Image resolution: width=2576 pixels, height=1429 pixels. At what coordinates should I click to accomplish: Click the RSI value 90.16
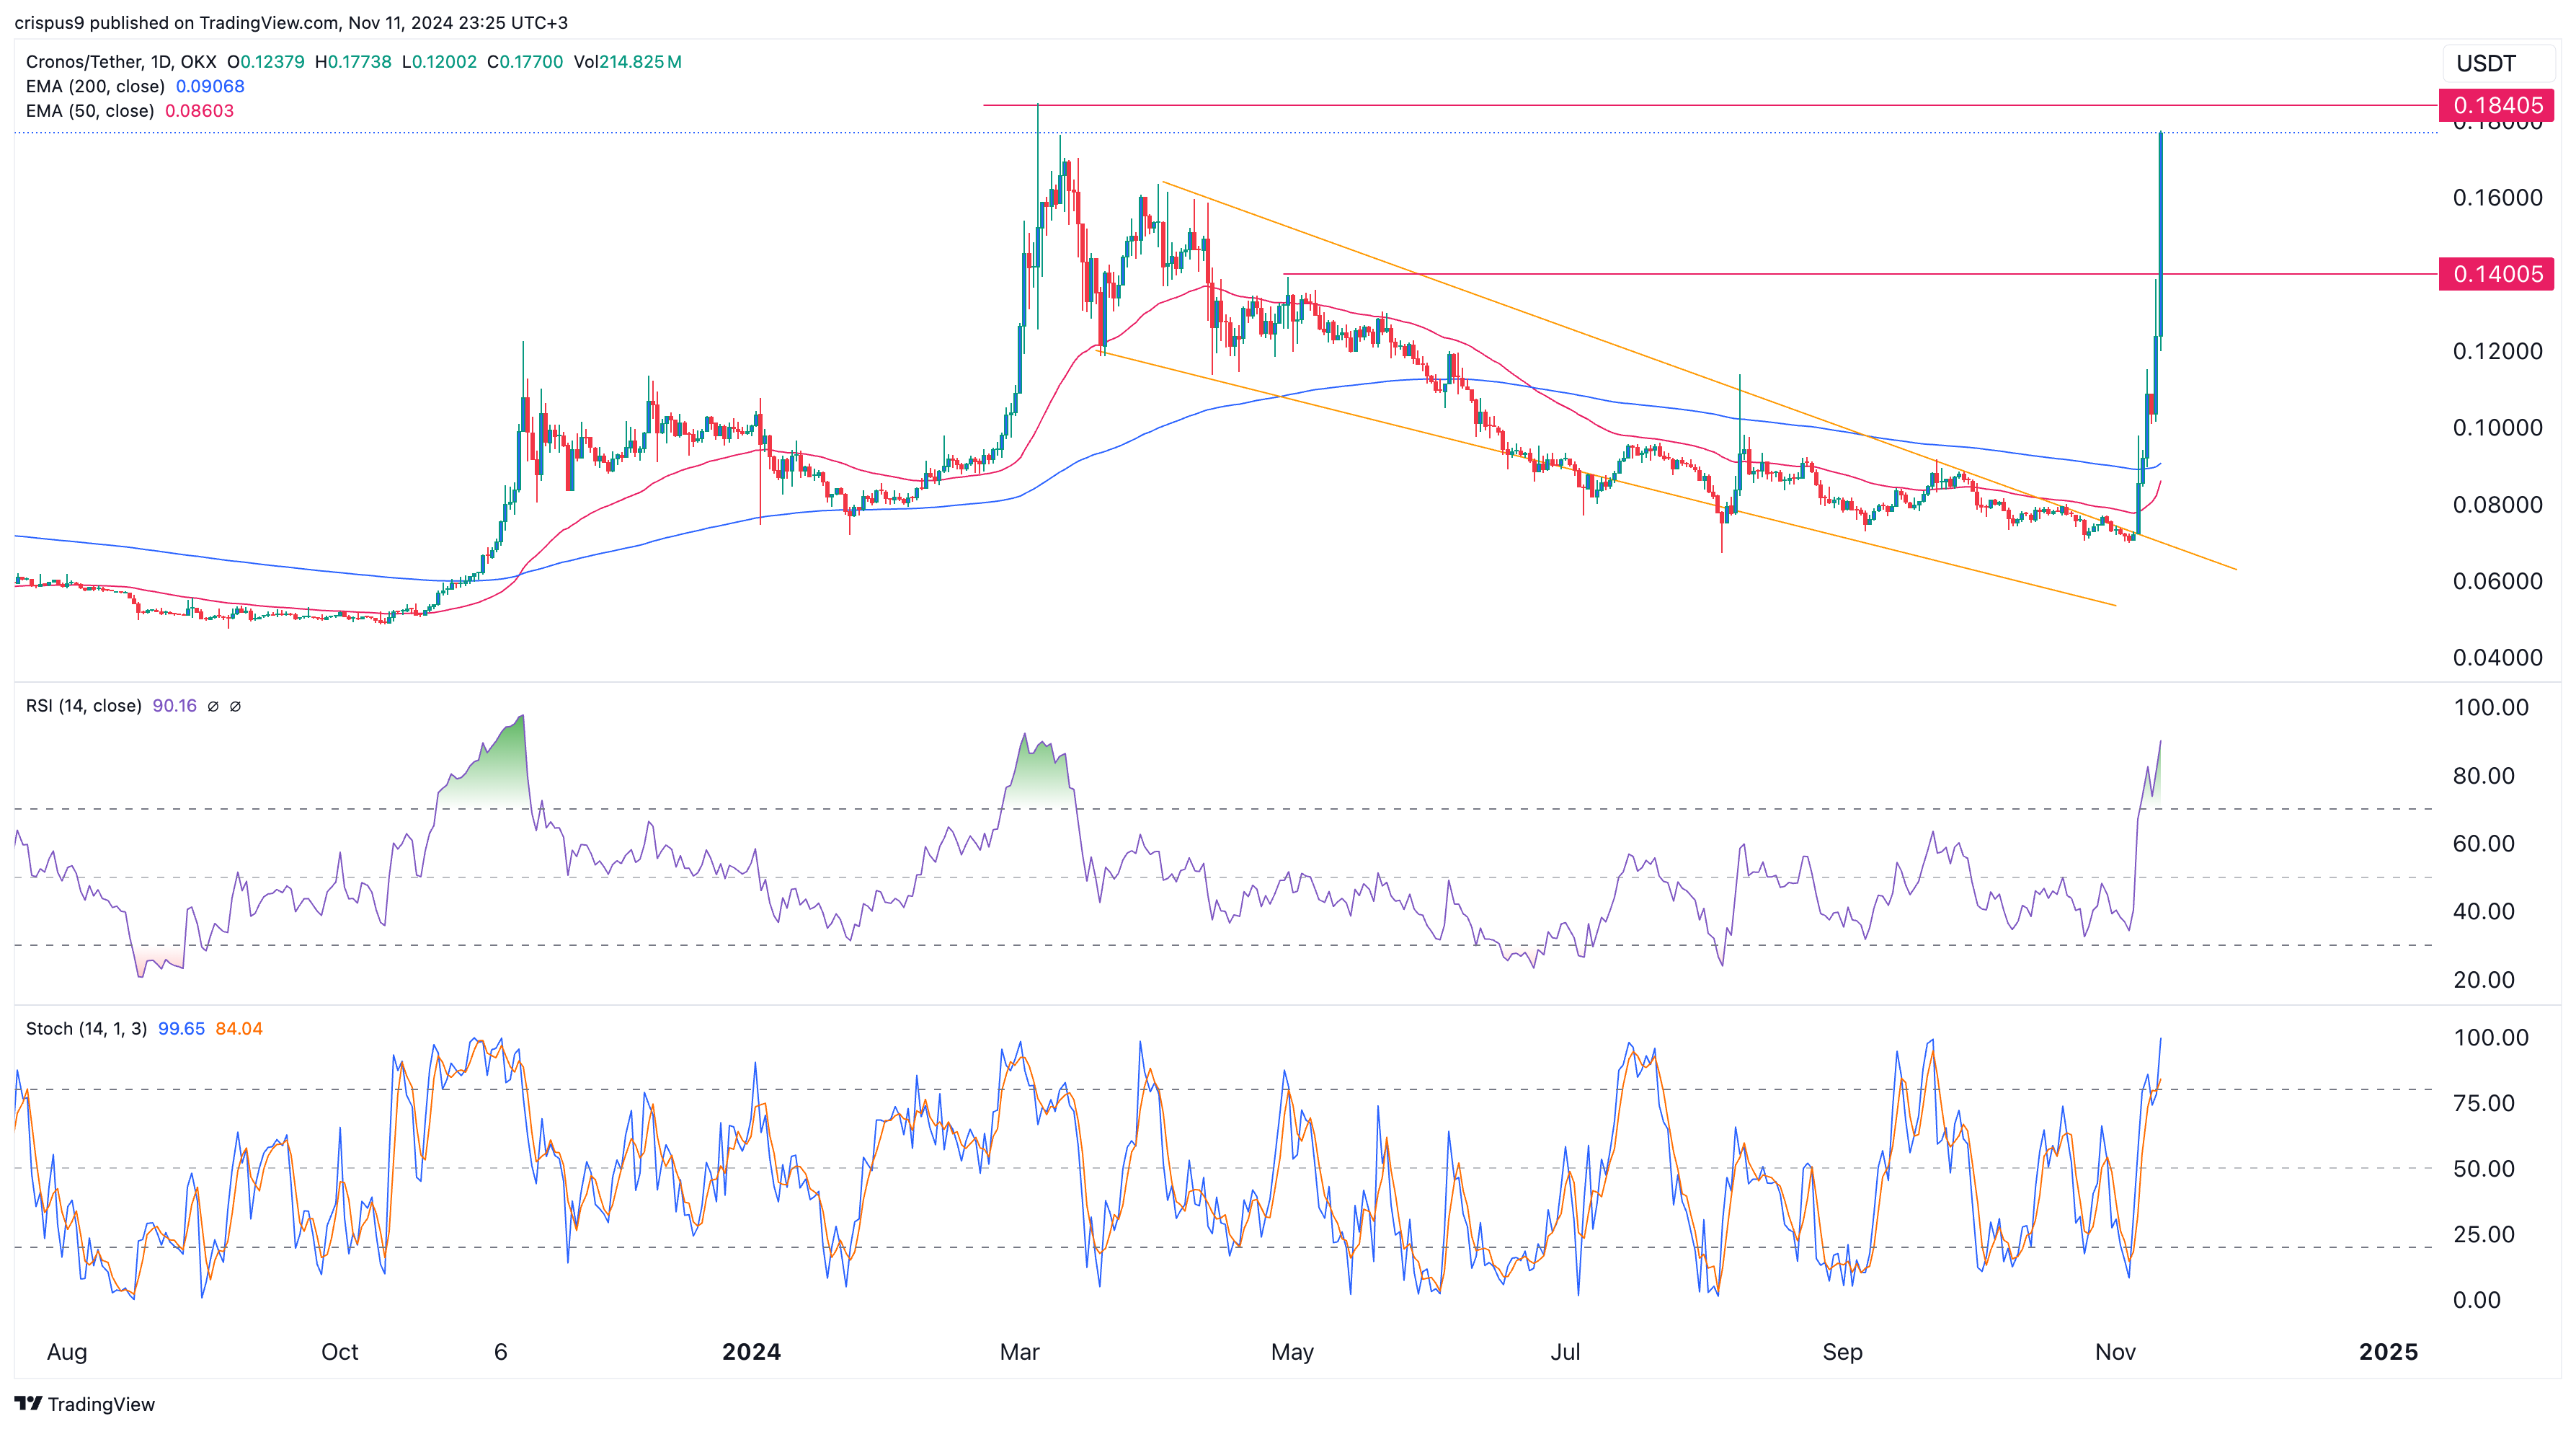[x=175, y=706]
